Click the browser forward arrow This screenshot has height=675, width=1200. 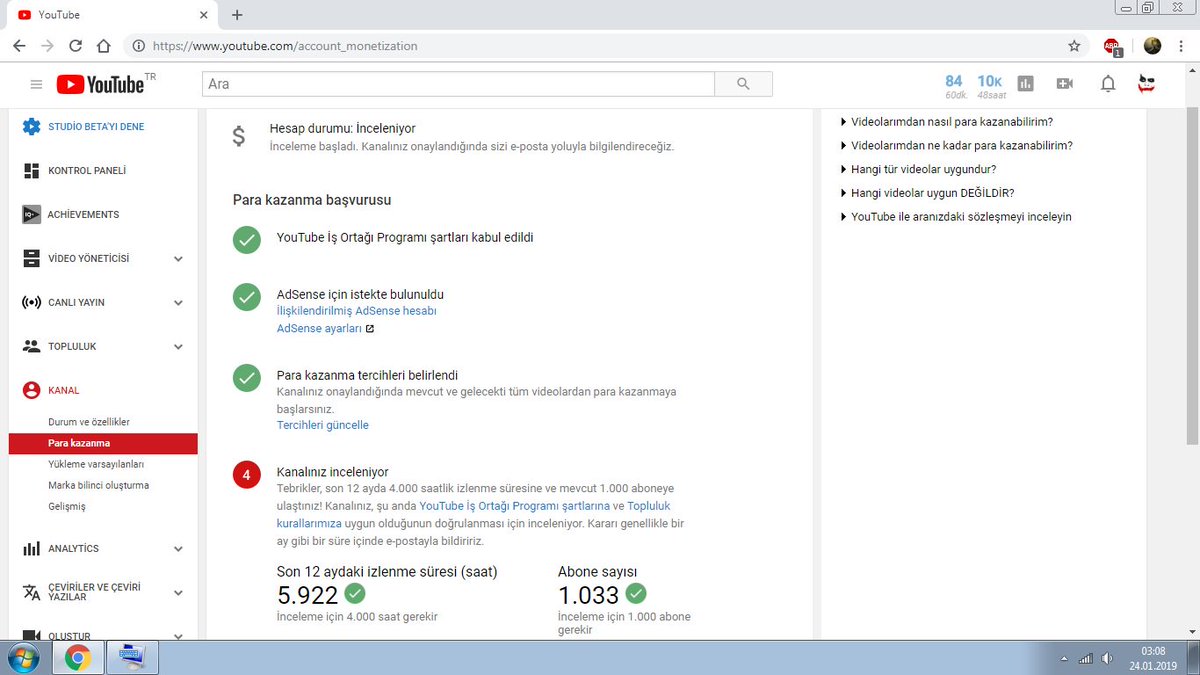pyautogui.click(x=47, y=46)
